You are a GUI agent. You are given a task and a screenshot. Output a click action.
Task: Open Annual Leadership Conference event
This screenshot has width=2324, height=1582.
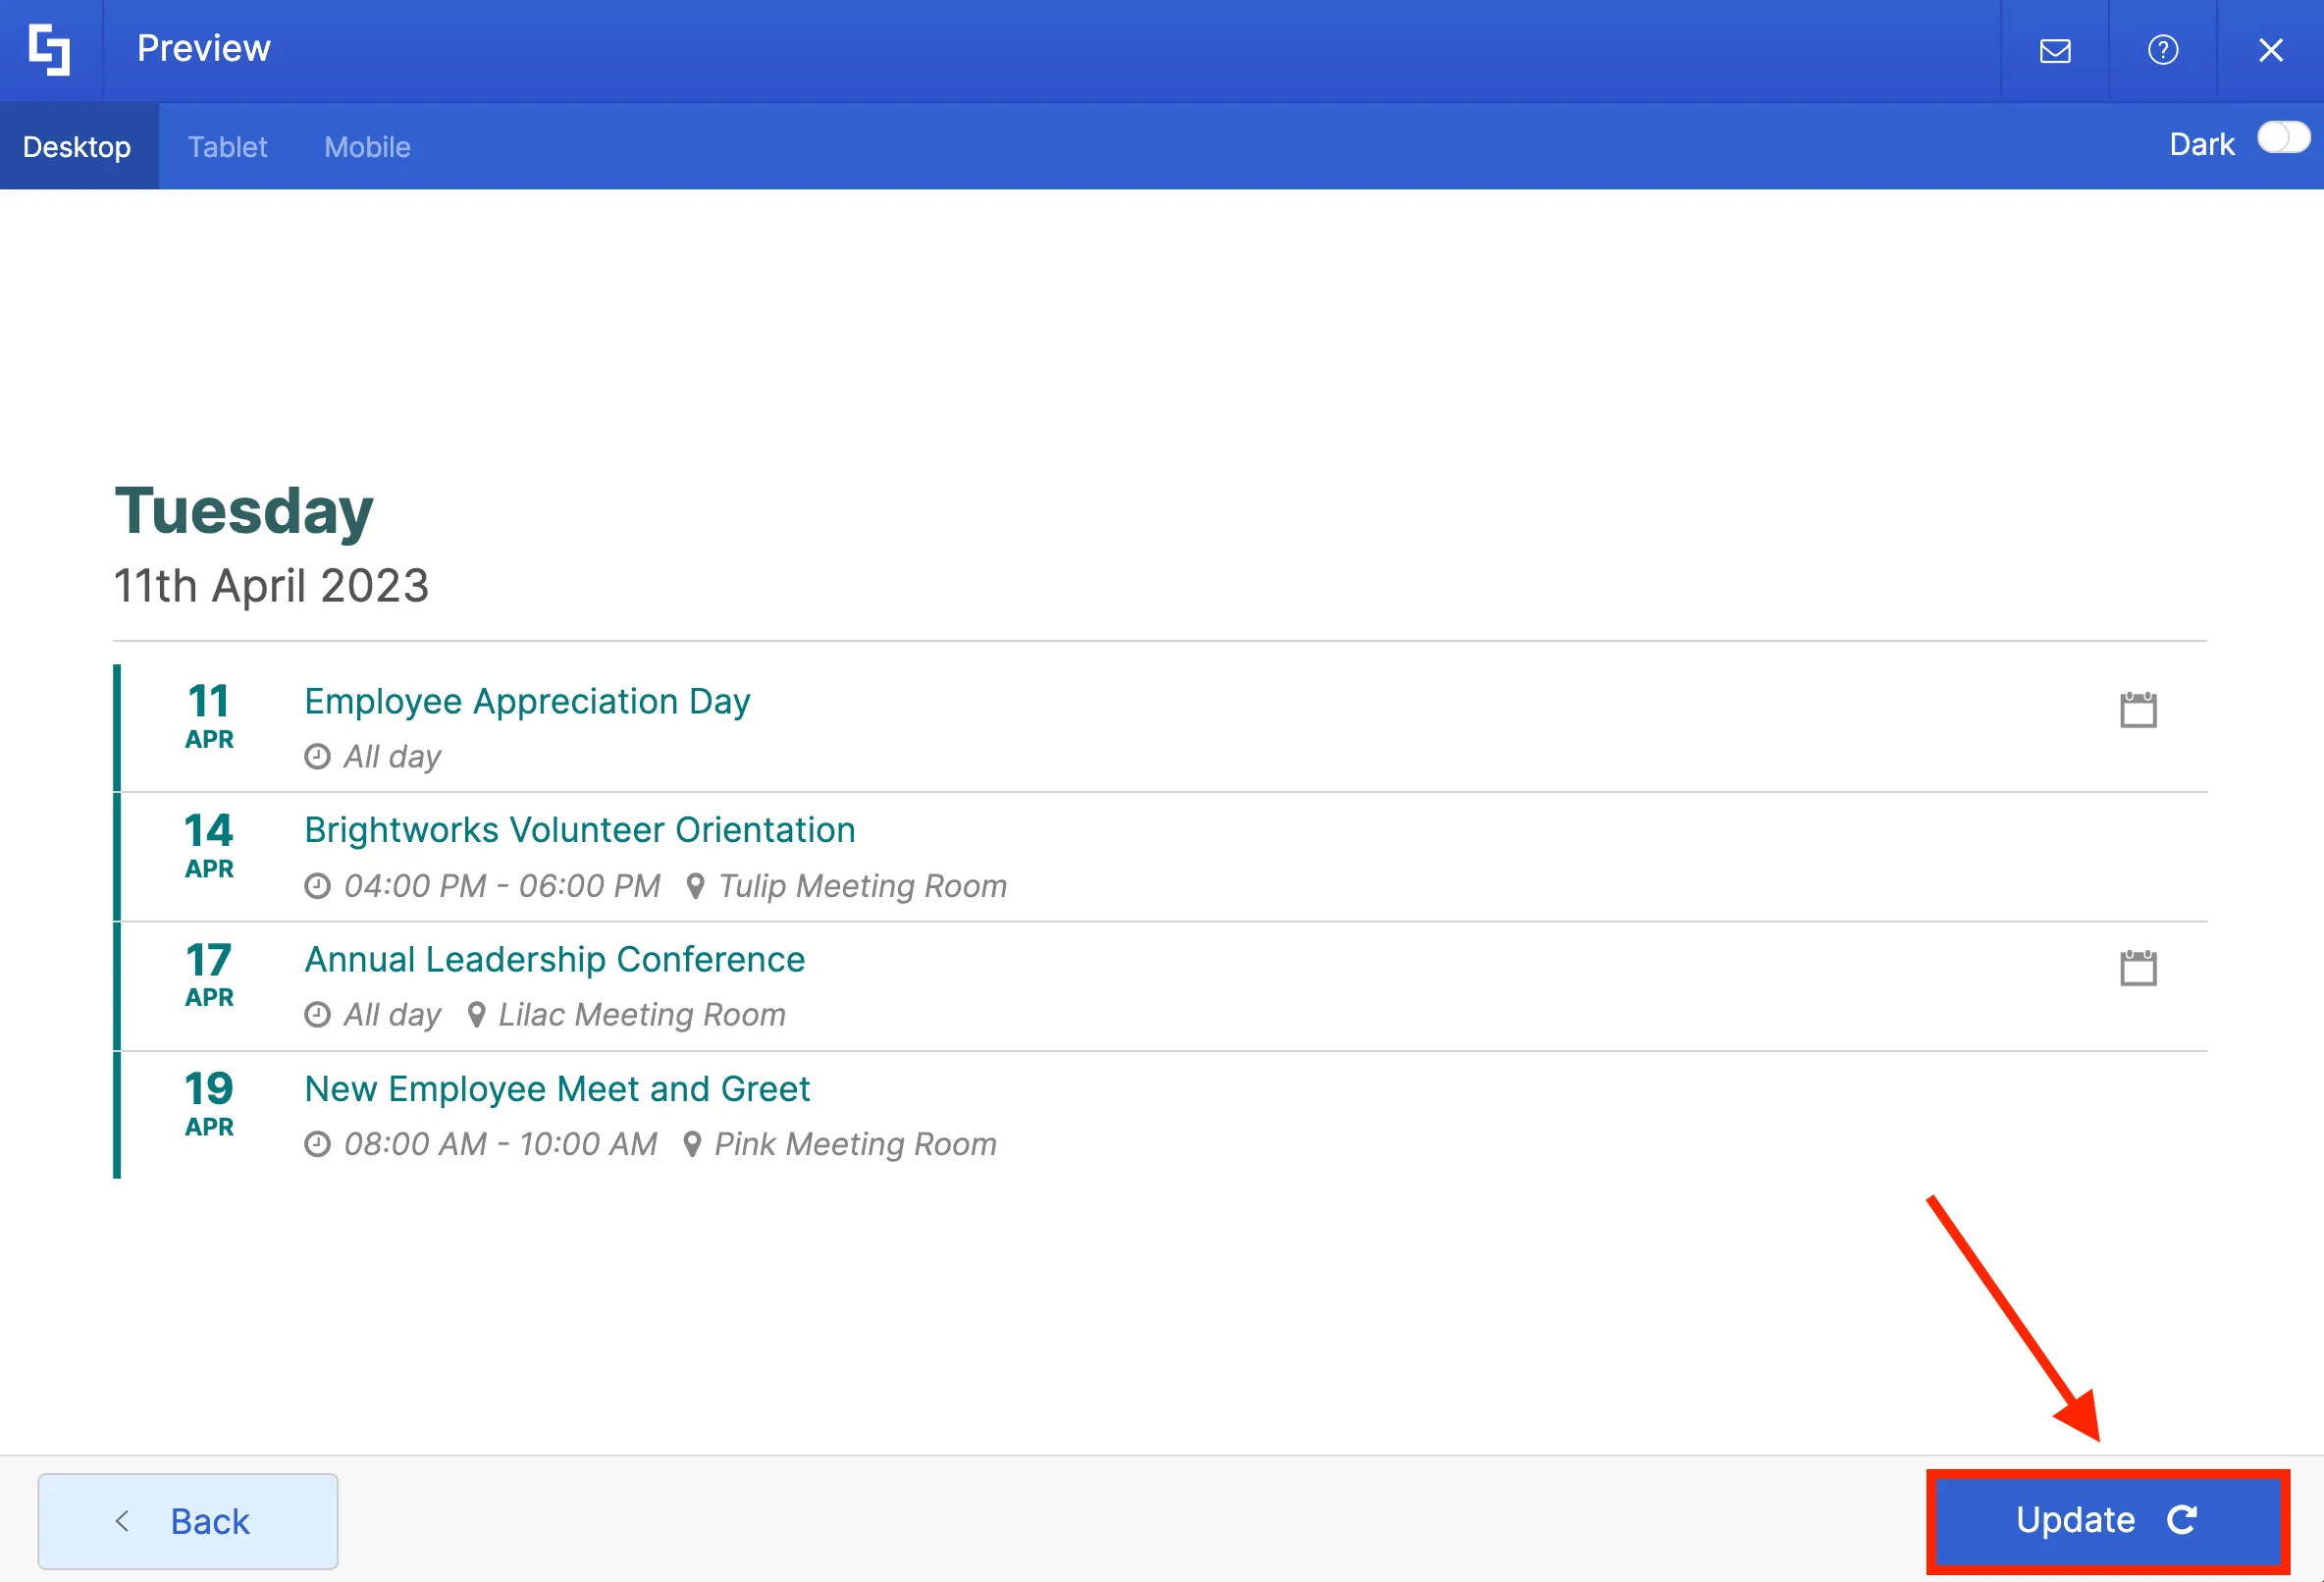point(555,959)
